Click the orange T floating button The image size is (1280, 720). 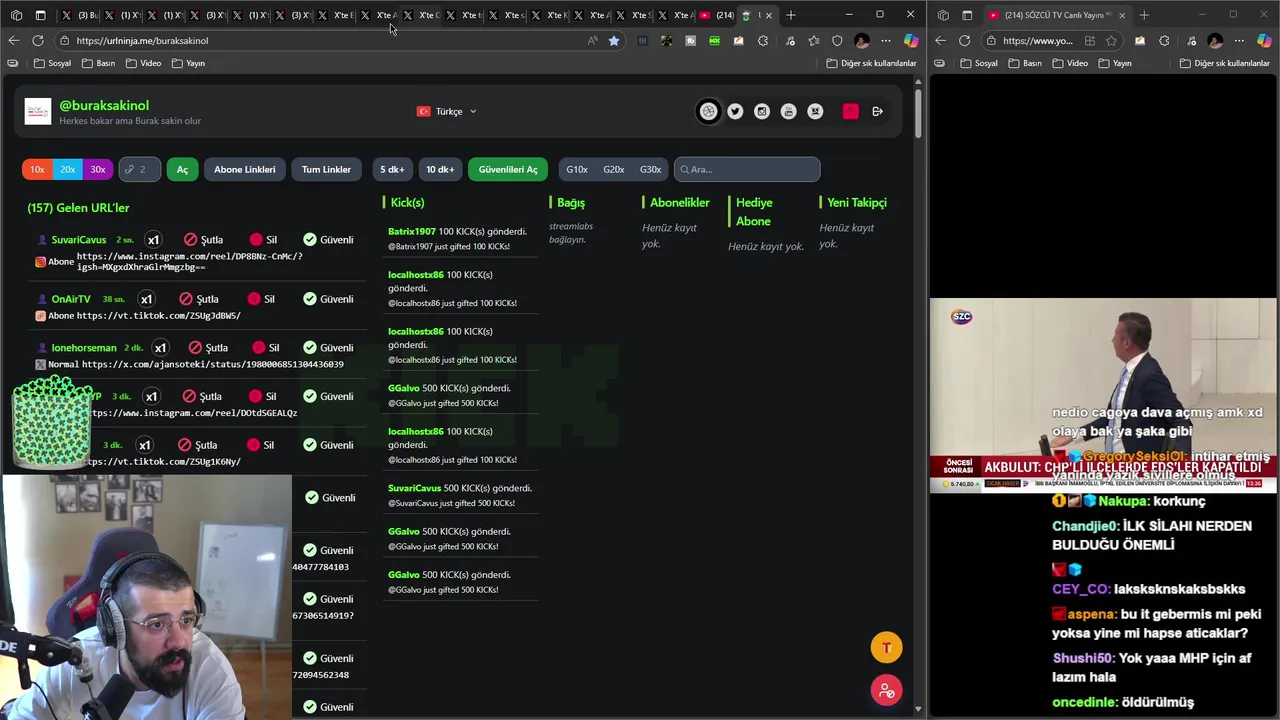[x=886, y=648]
